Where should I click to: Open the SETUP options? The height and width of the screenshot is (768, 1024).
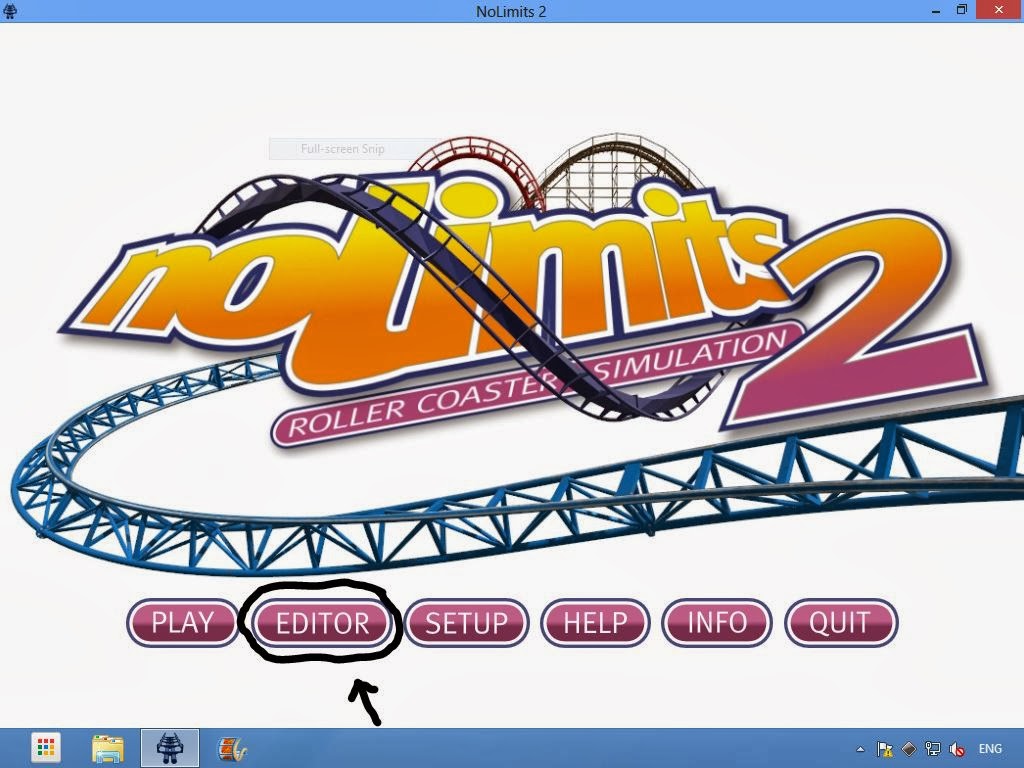[466, 623]
